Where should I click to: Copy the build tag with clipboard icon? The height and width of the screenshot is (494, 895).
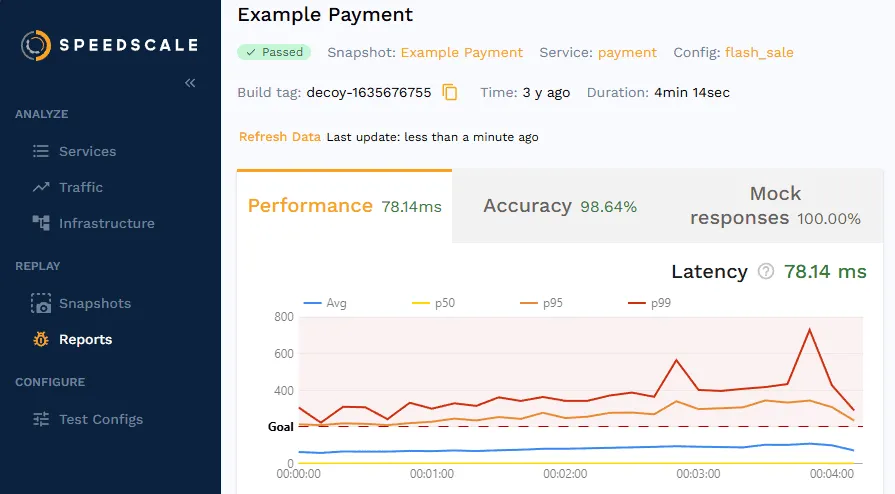coord(450,92)
